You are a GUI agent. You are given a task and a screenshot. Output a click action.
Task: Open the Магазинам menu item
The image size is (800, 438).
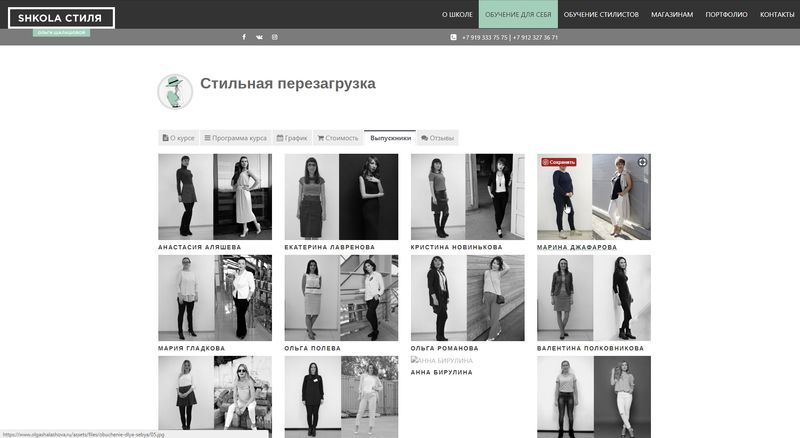672,14
